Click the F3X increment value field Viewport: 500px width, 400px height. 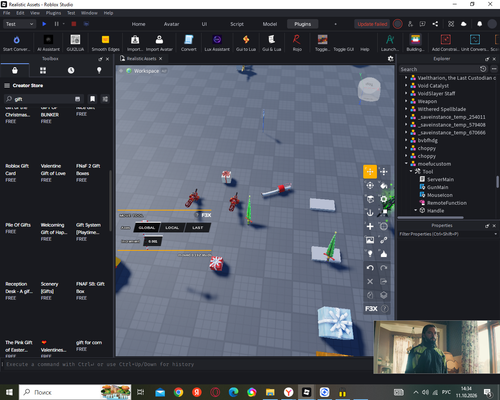[153, 241]
